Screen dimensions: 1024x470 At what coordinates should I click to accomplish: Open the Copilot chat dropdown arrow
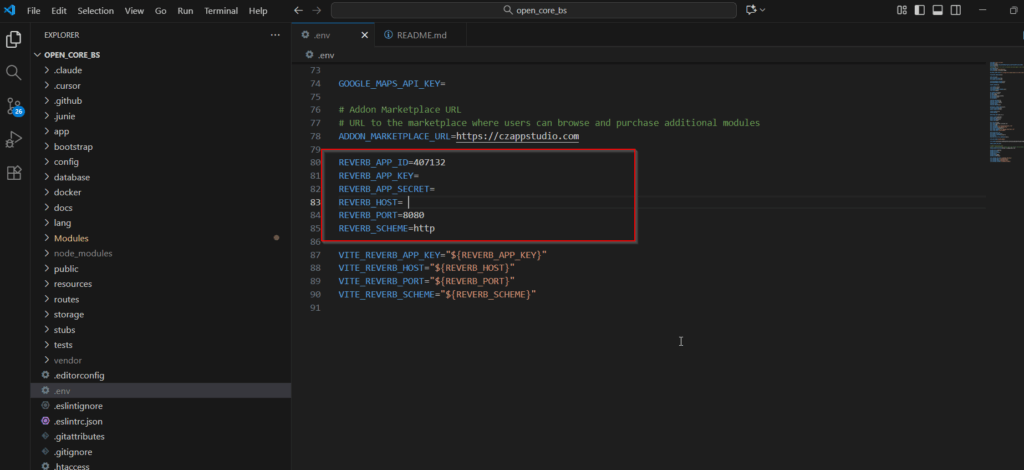tap(763, 10)
